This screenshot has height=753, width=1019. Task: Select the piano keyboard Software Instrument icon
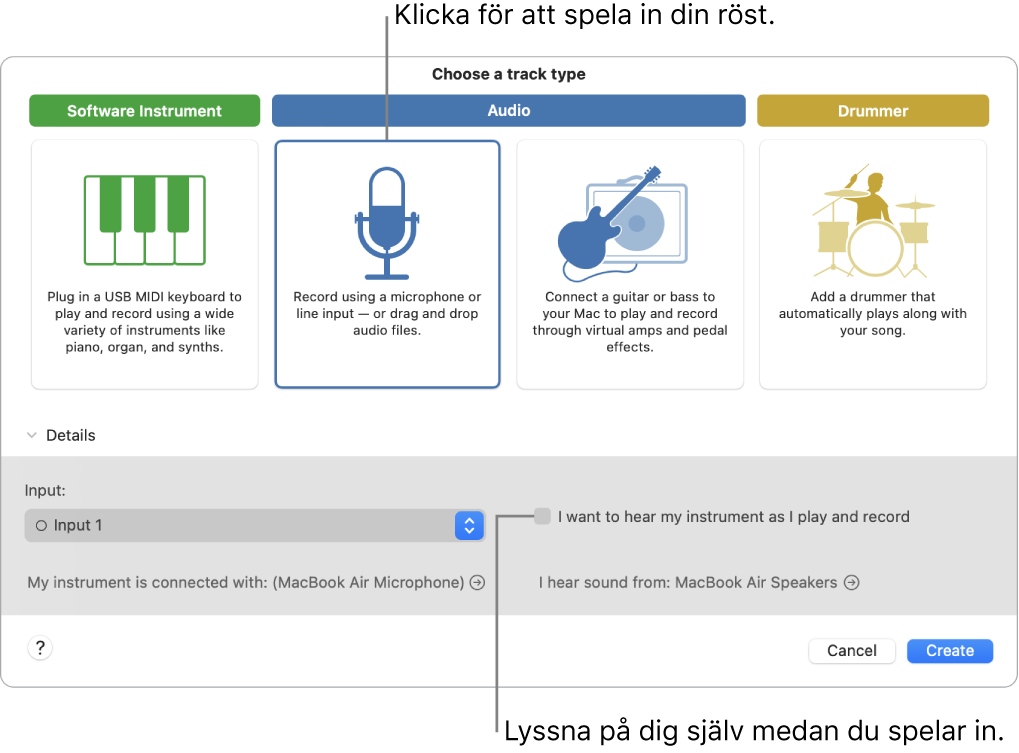[145, 220]
